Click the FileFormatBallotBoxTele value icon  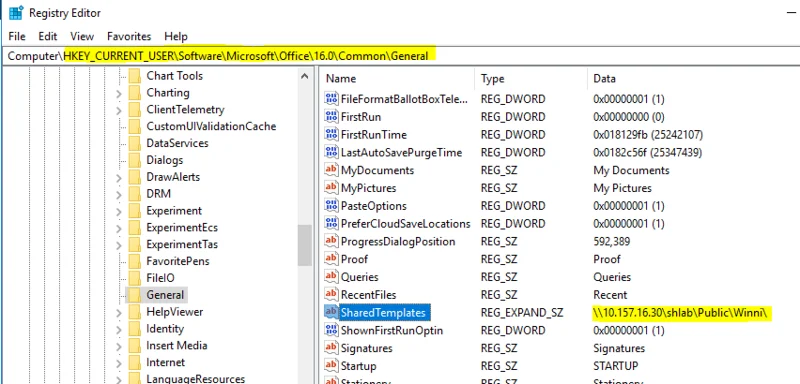(331, 99)
